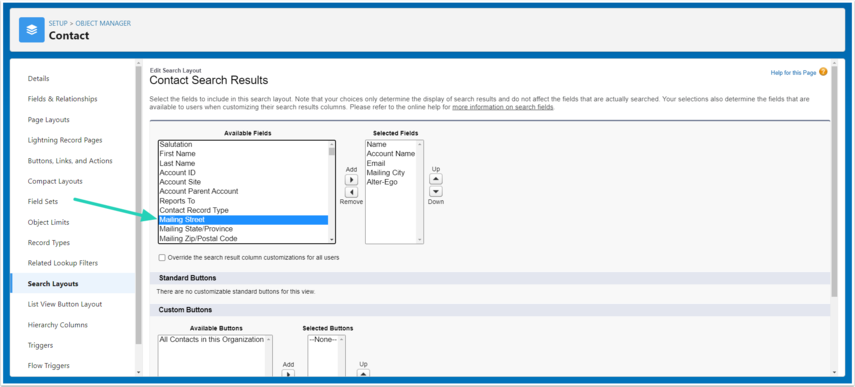
Task: Select Salutation in Available Fields
Action: (243, 144)
